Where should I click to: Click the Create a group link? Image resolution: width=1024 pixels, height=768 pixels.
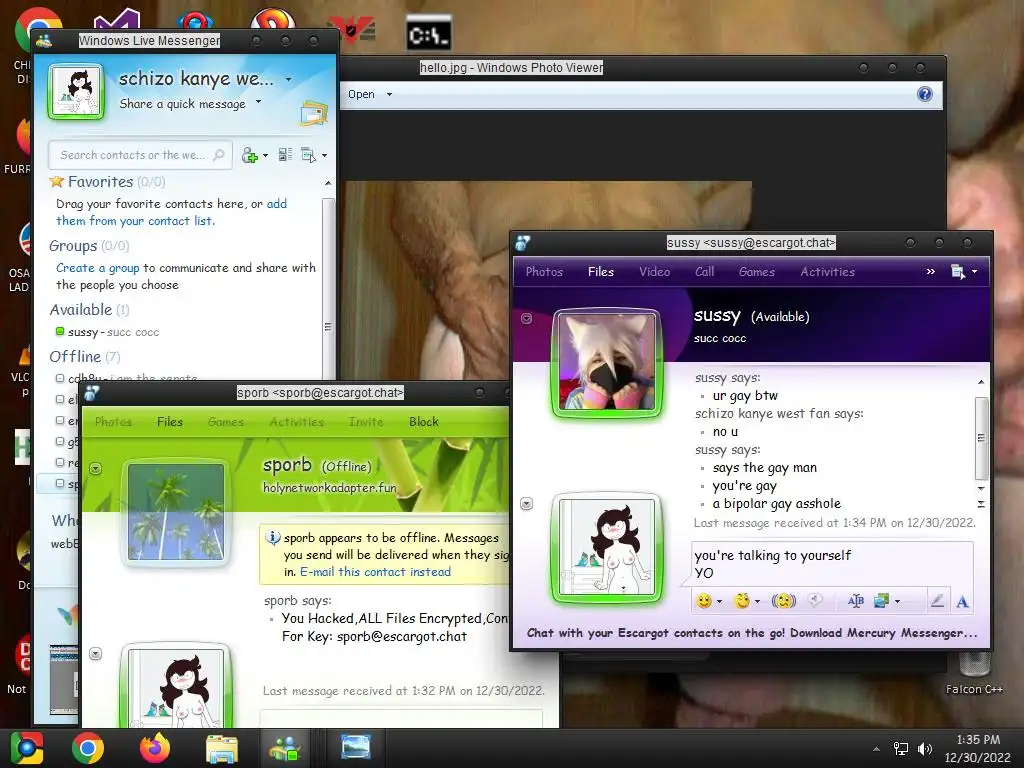pos(97,268)
